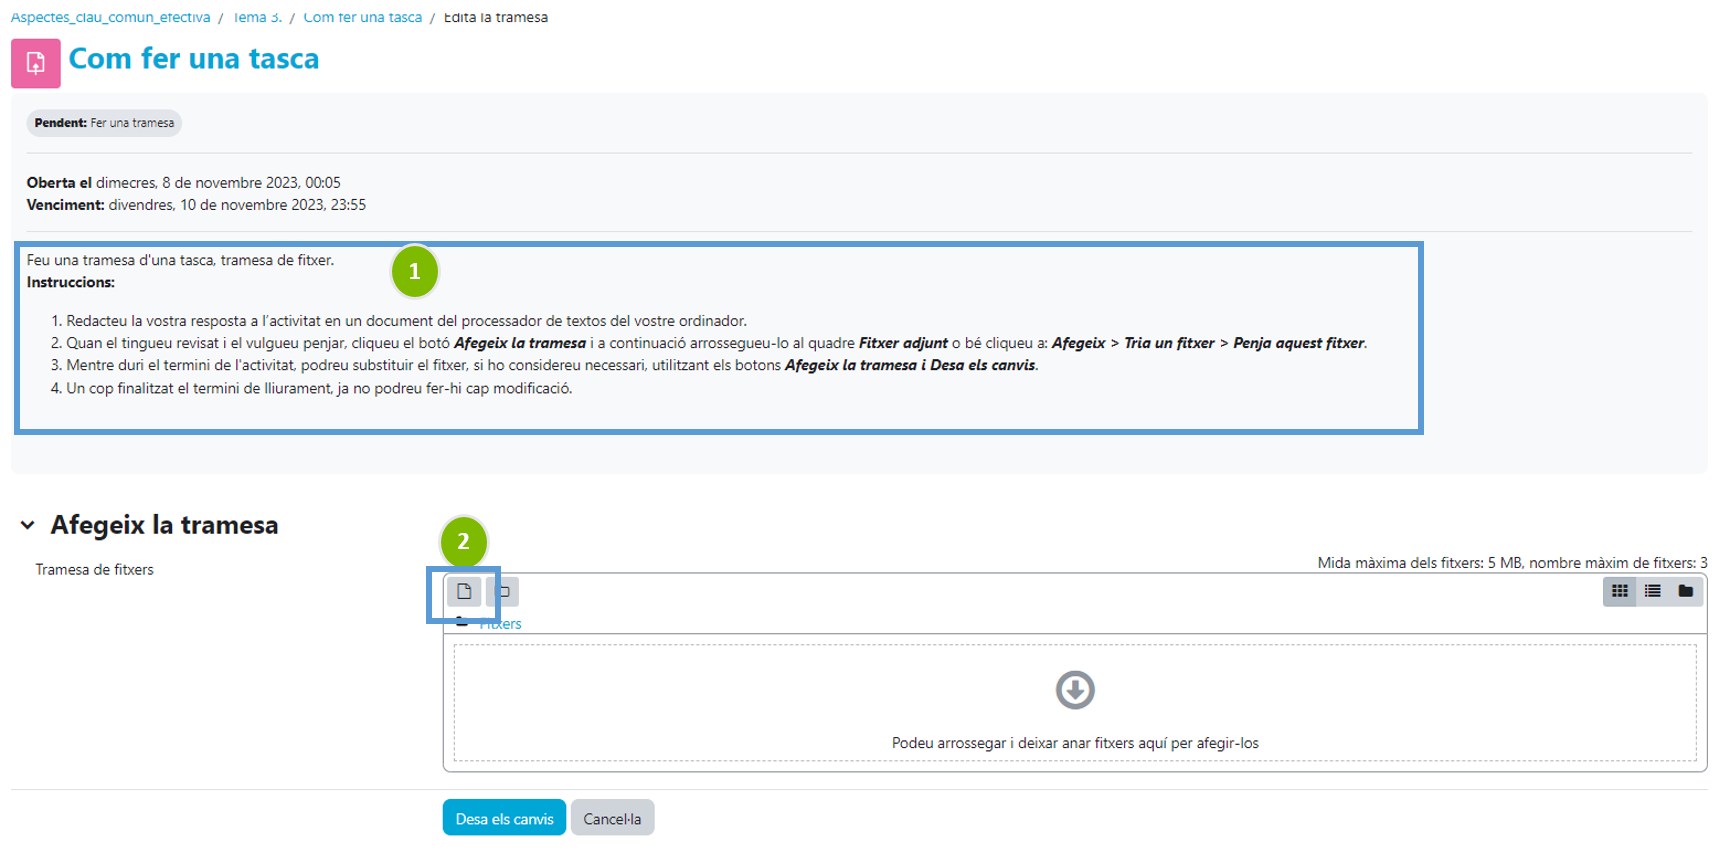Click the add file icon in file picker
This screenshot has height=852, width=1730.
464,592
